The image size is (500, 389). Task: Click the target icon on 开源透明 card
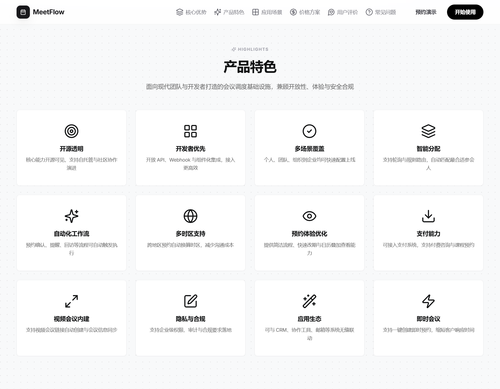point(71,131)
